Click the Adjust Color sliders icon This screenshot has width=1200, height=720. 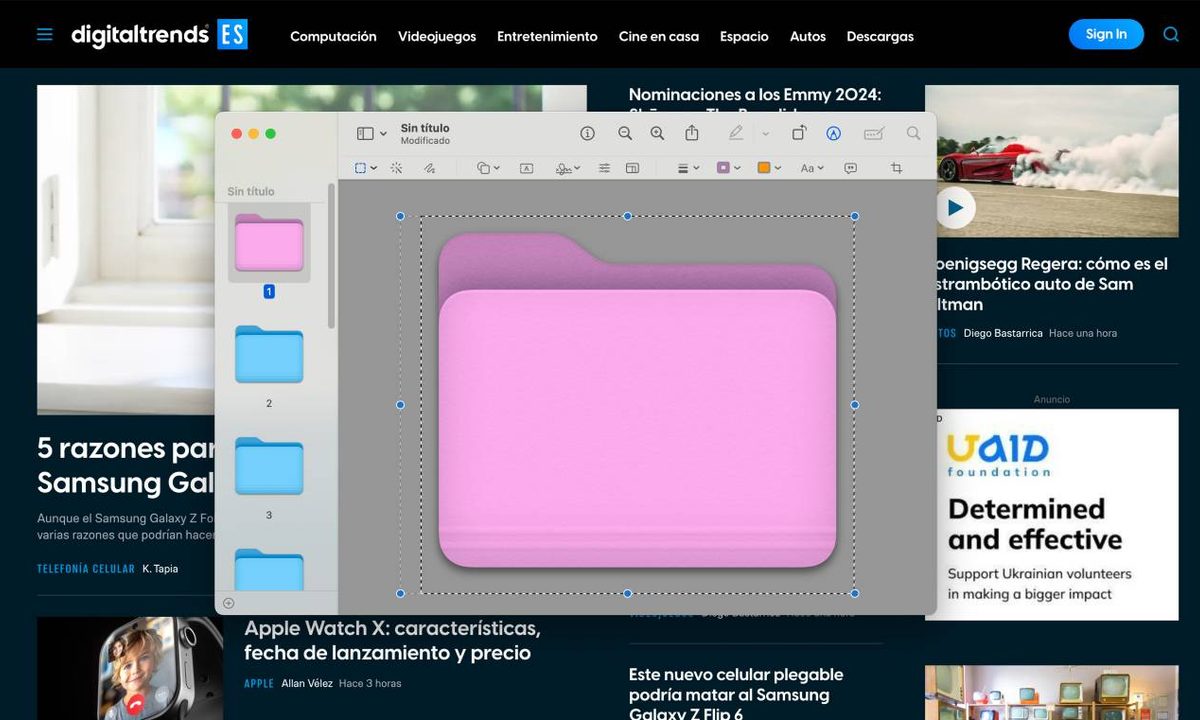(604, 167)
